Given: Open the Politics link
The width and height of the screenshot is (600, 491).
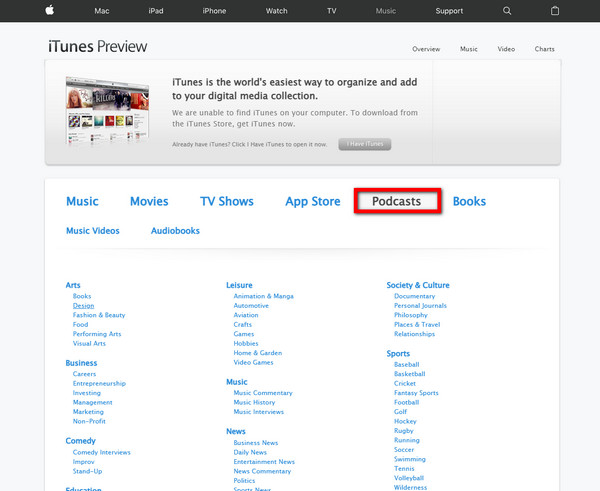Looking at the screenshot, I should pyautogui.click(x=244, y=481).
